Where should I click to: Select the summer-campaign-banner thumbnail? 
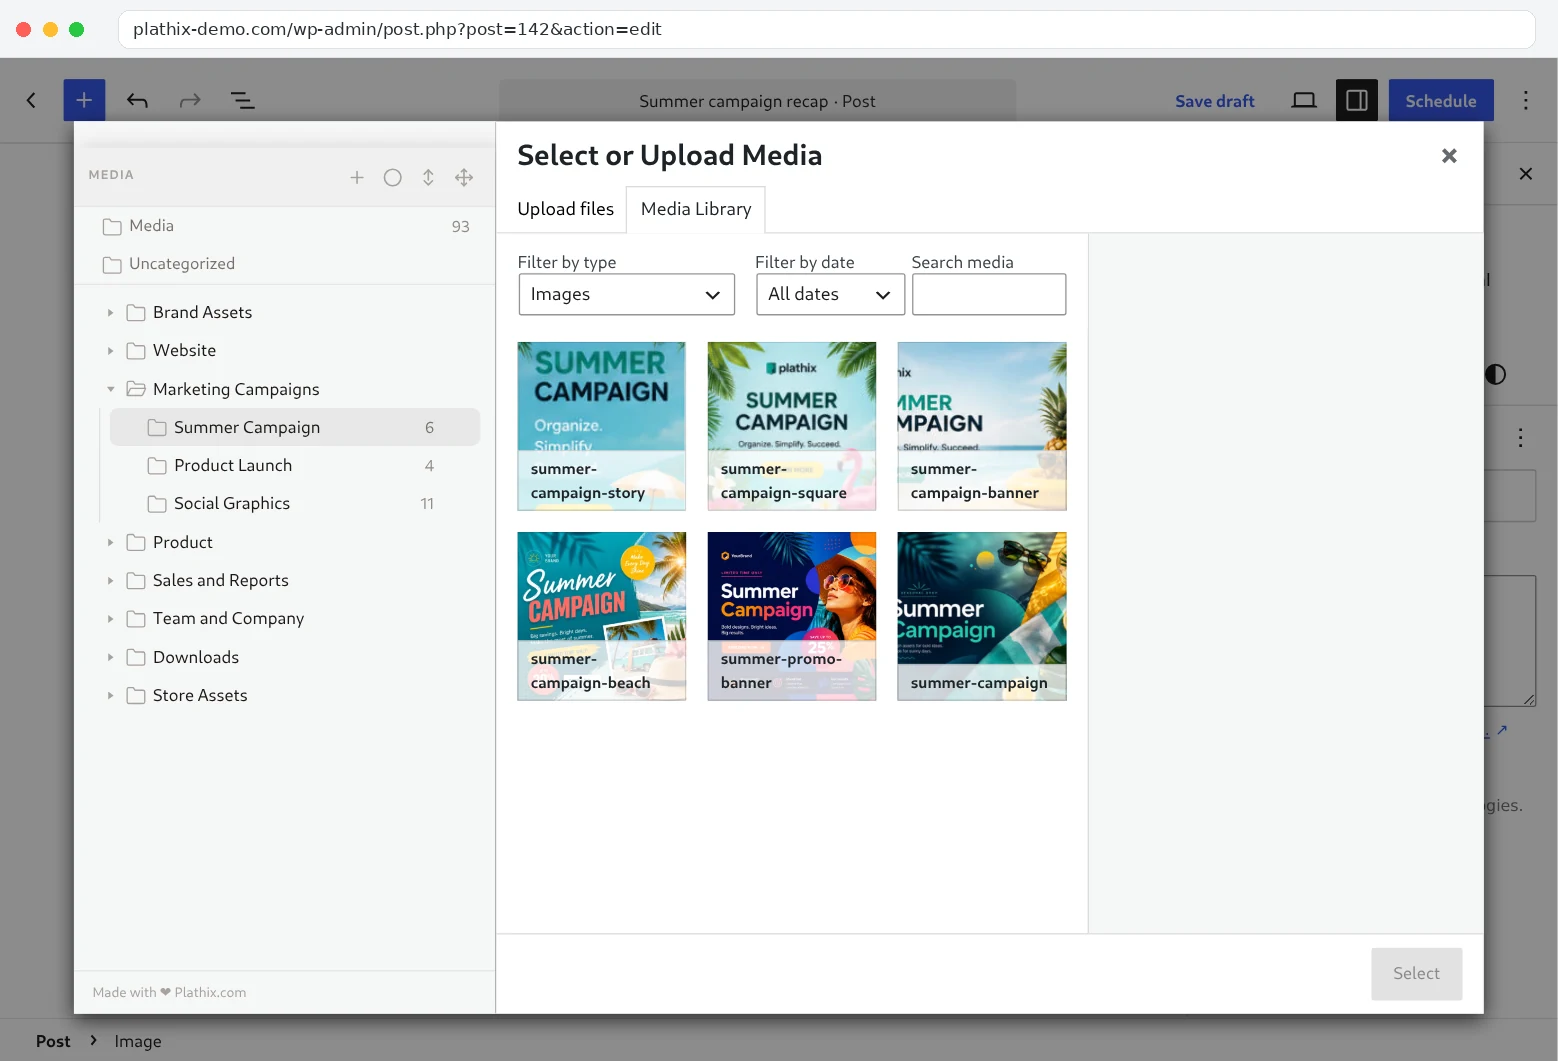[x=982, y=426]
